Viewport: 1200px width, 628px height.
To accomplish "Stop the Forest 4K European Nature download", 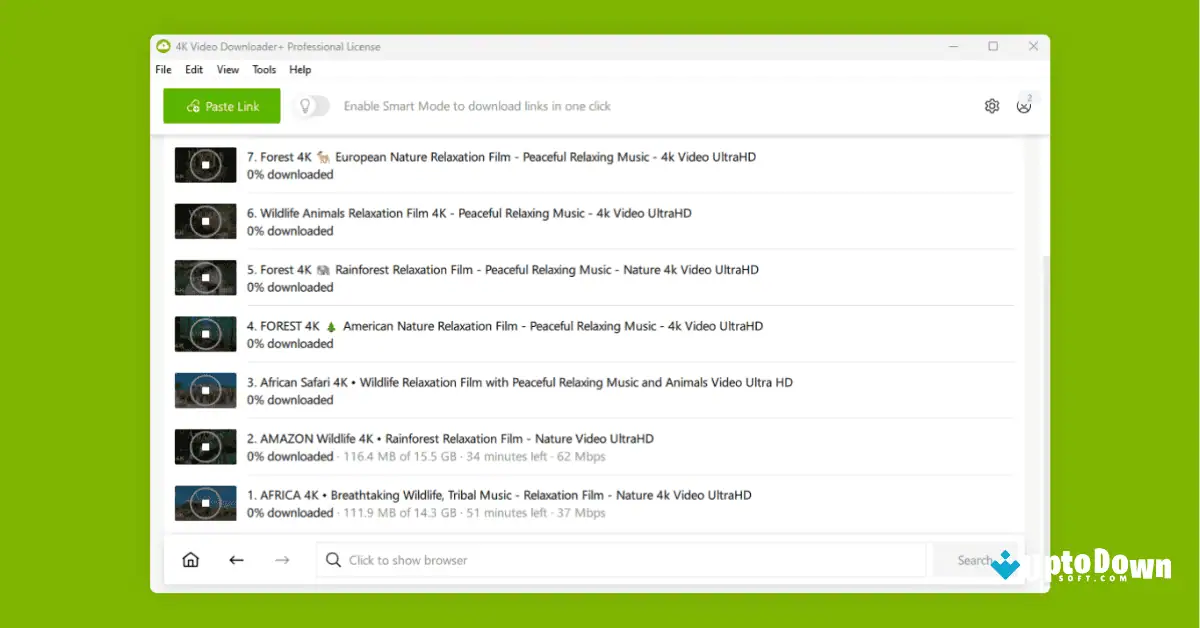I will click(x=205, y=164).
